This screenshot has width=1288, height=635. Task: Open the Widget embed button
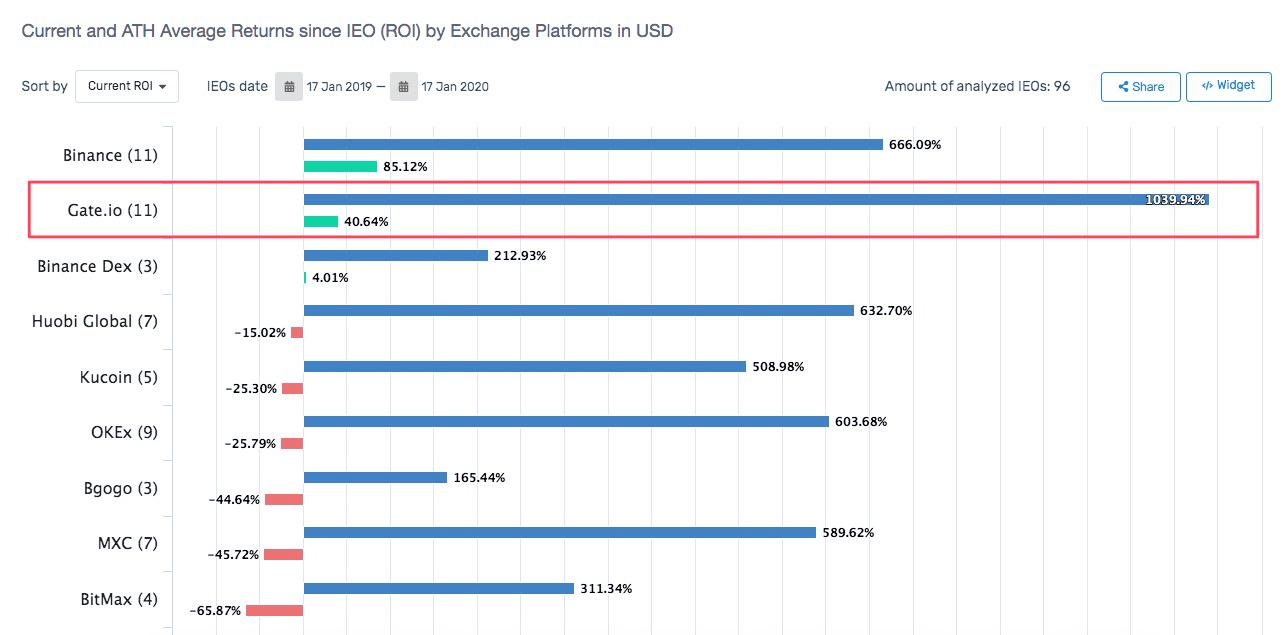pyautogui.click(x=1228, y=86)
